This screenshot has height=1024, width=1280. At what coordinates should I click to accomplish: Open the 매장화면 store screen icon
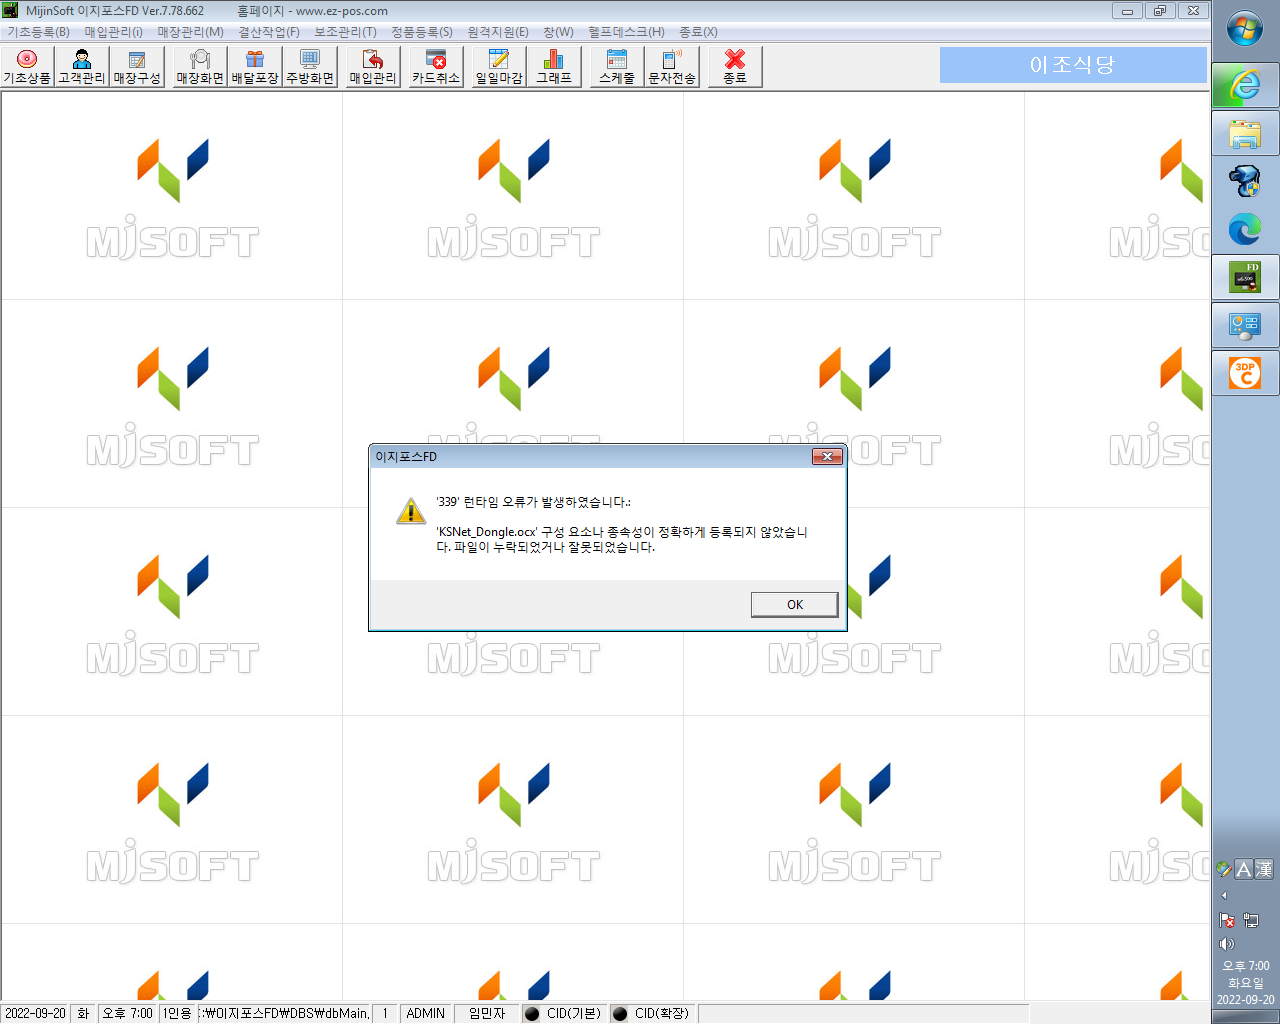200,66
